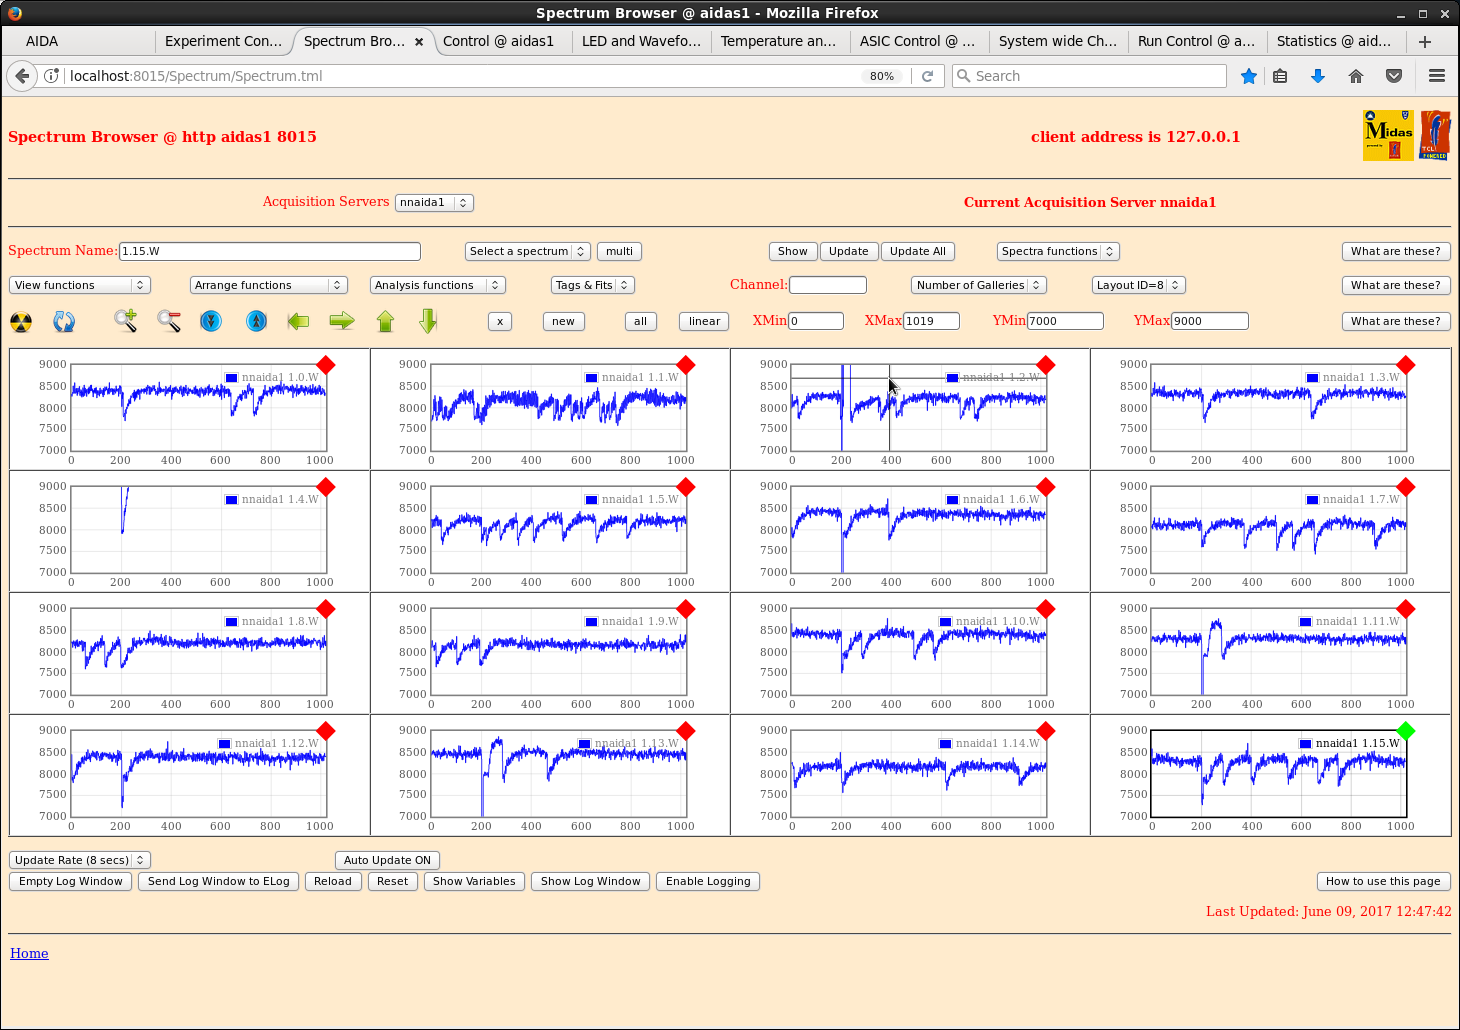The image size is (1460, 1030).
Task: Toggle red diamond on nnaida1 1.1.W plot
Action: click(686, 365)
